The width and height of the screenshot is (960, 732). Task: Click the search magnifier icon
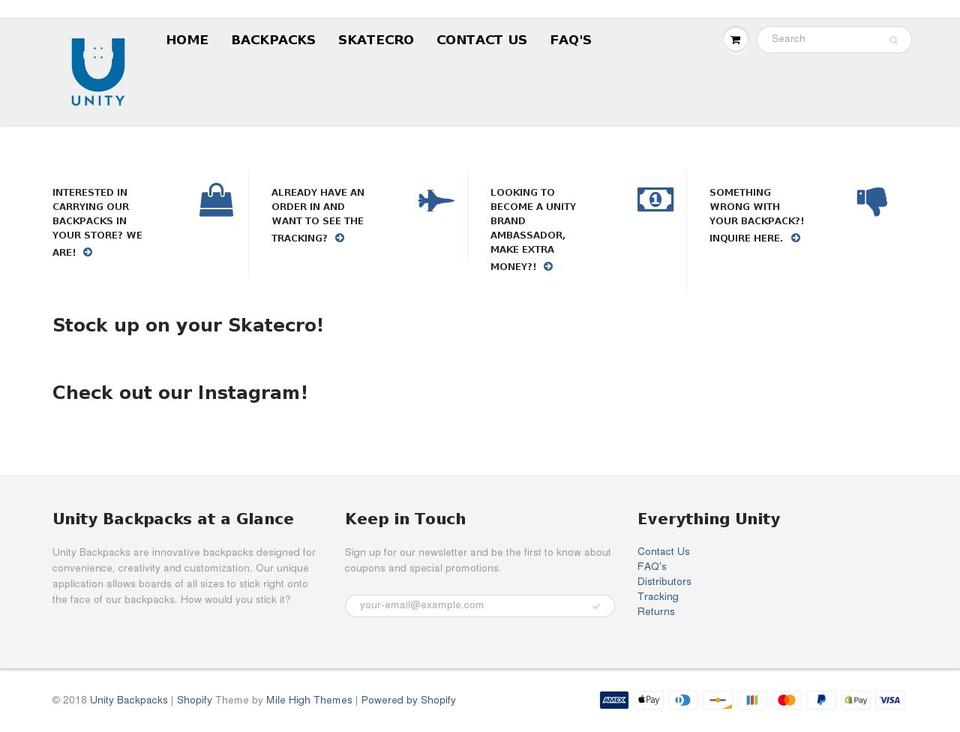(x=893, y=40)
